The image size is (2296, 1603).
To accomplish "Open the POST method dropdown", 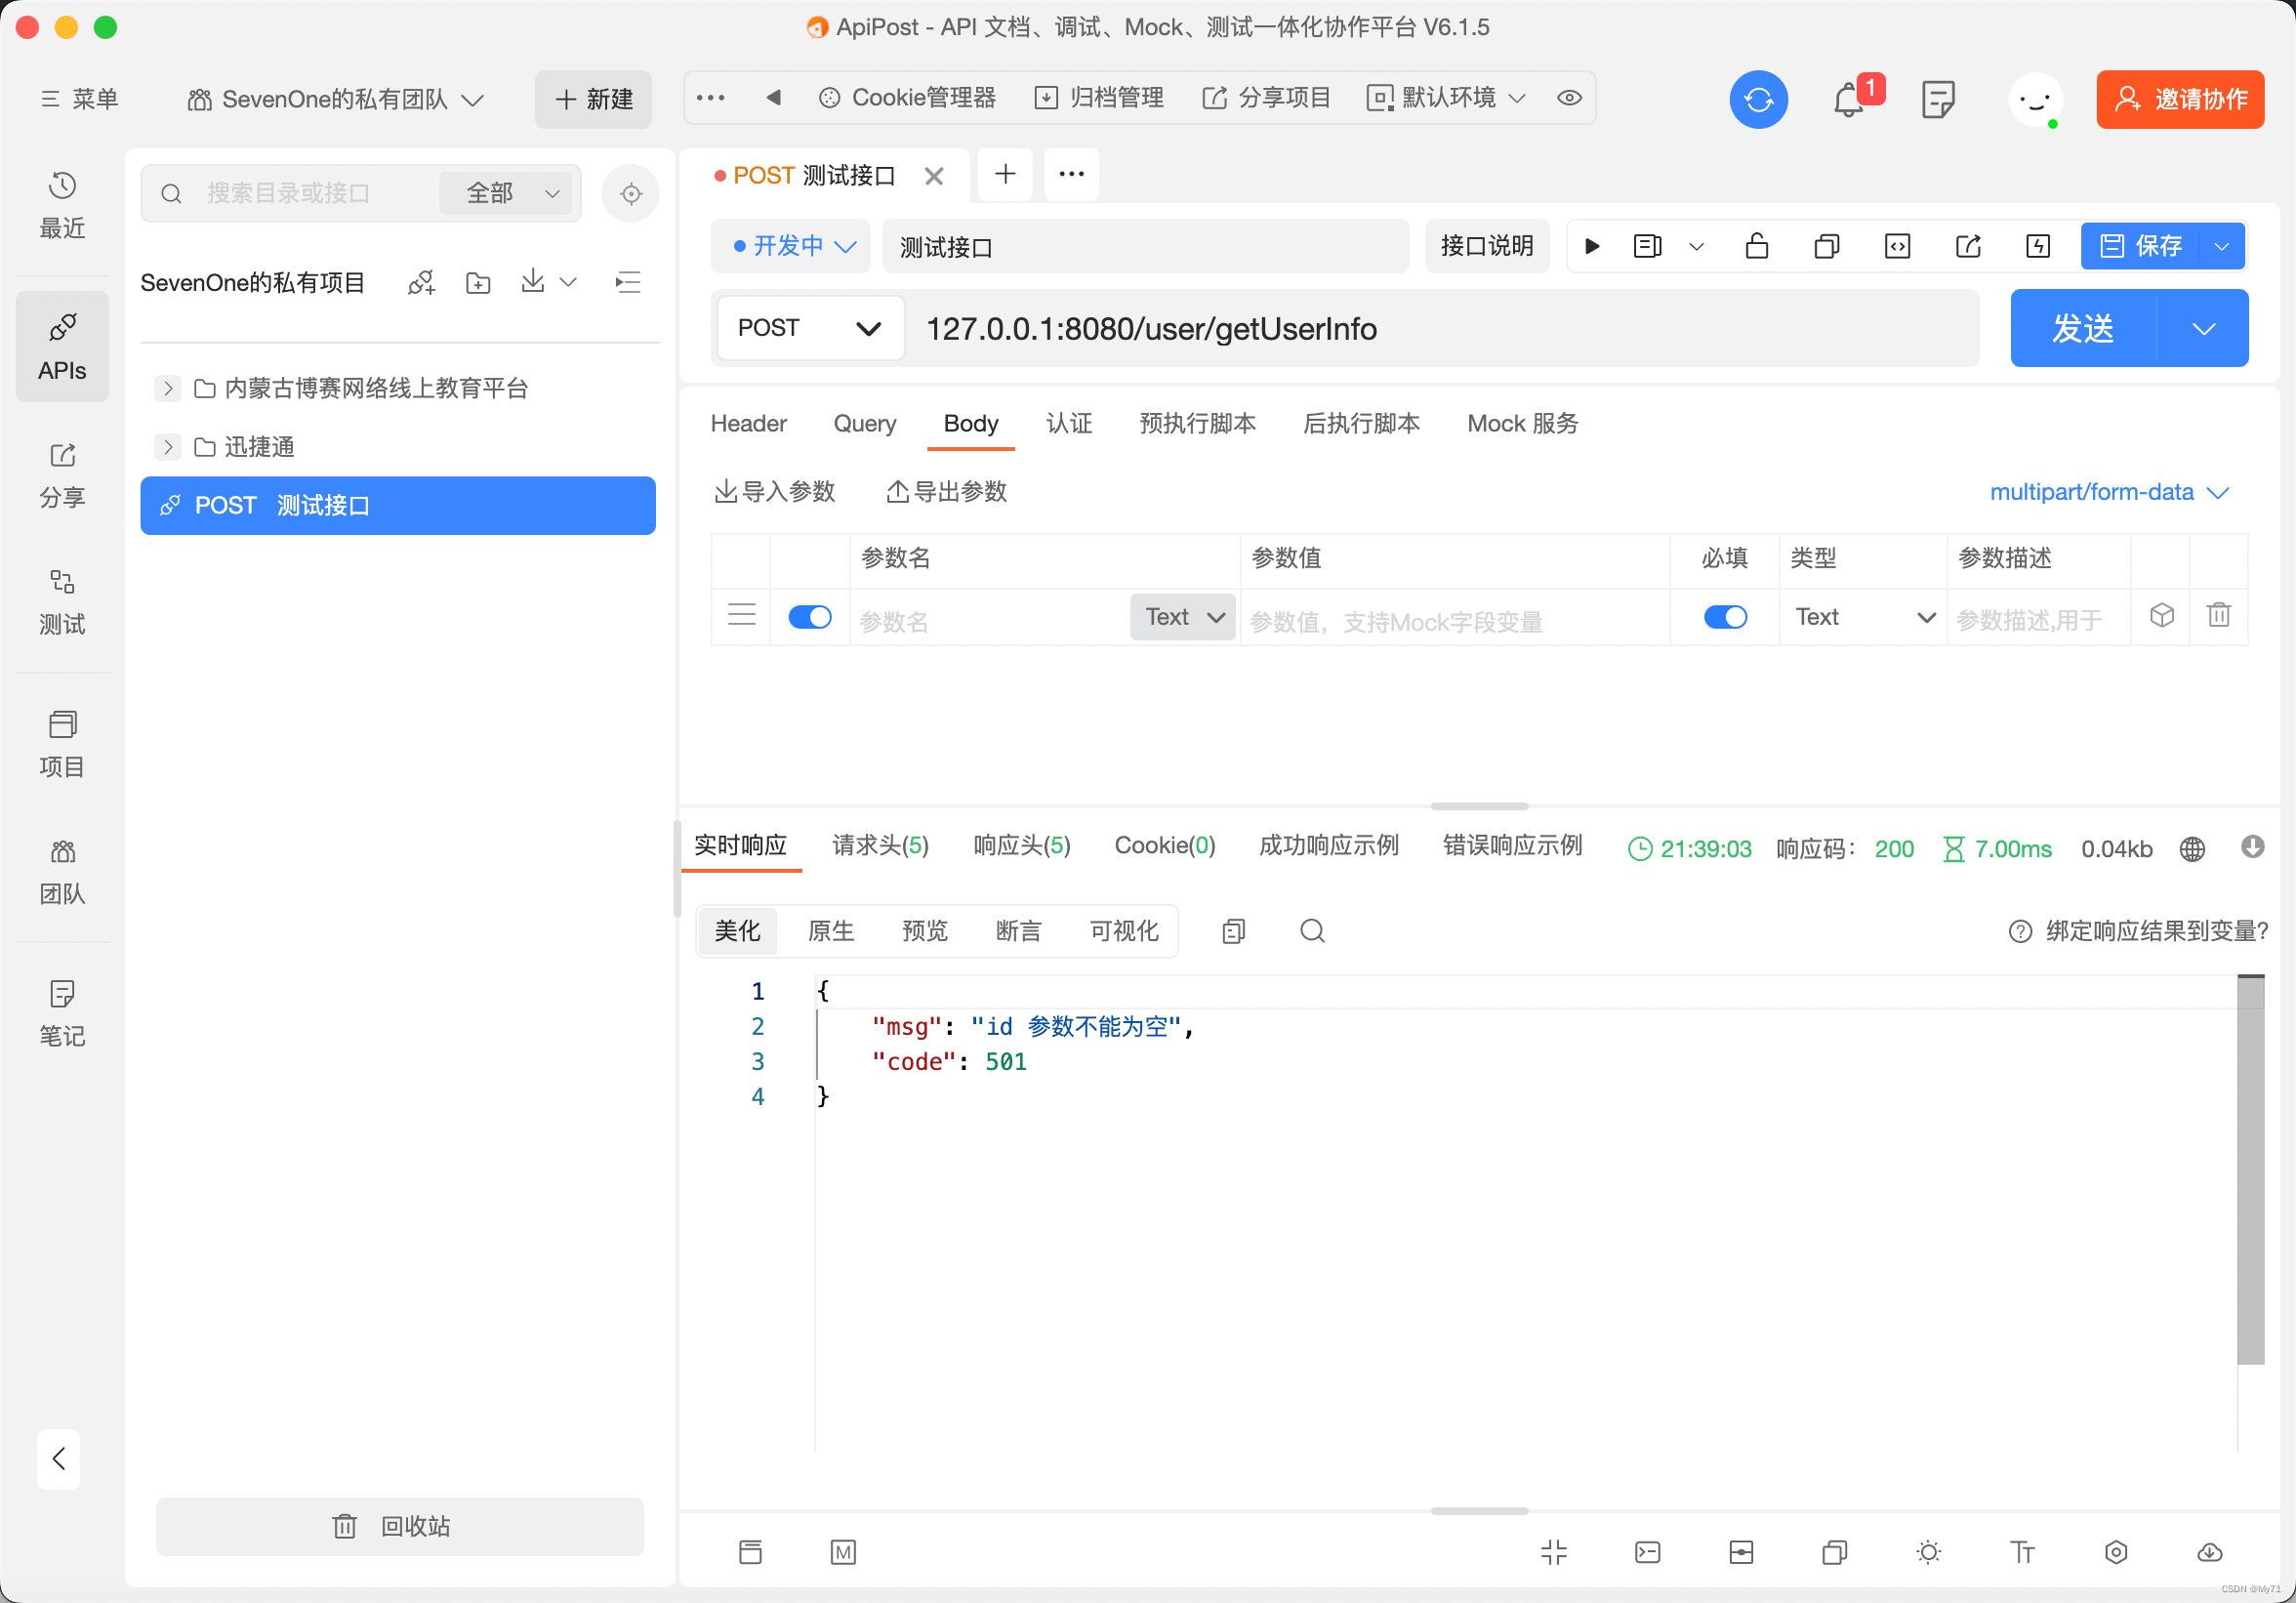I will [x=808, y=328].
